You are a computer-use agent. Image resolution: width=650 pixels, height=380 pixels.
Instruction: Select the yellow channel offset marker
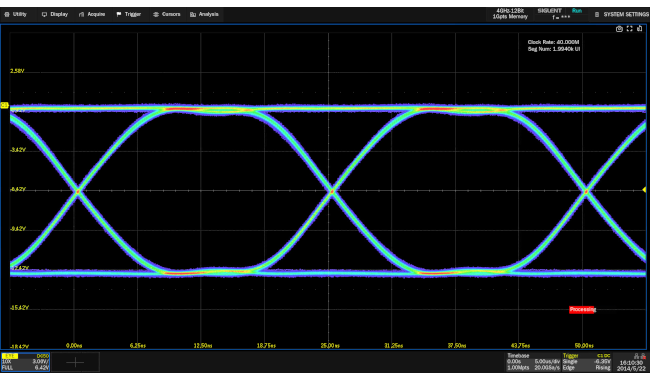click(x=5, y=105)
